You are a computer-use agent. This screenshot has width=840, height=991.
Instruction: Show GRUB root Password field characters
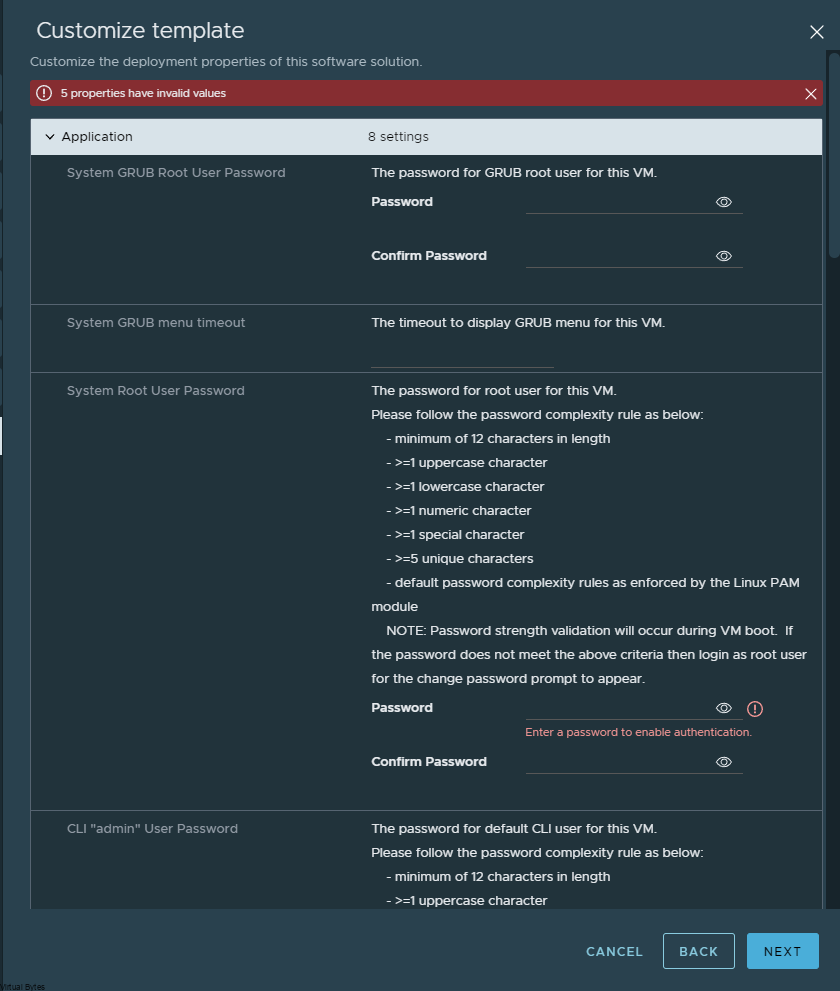(724, 202)
